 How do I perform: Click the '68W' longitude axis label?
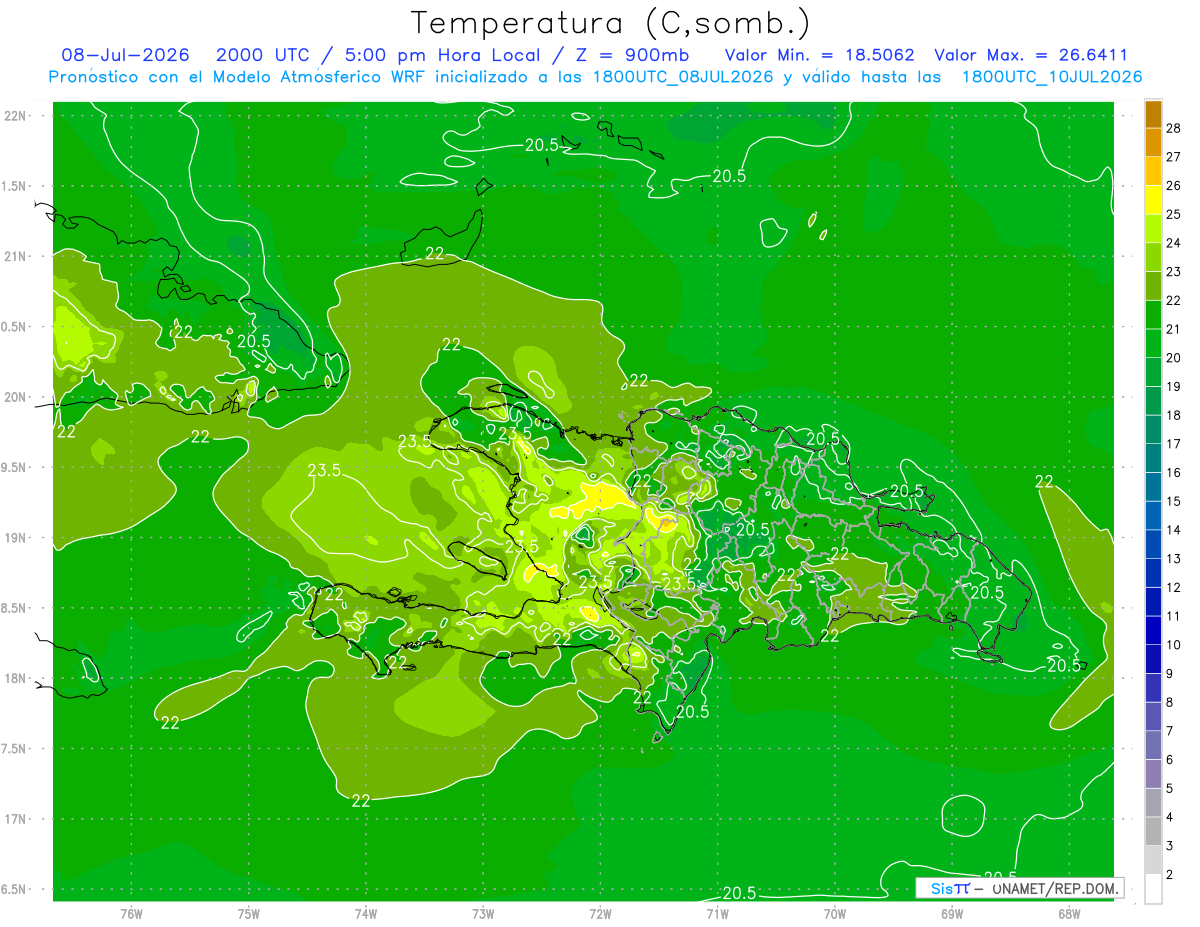coord(1068,913)
